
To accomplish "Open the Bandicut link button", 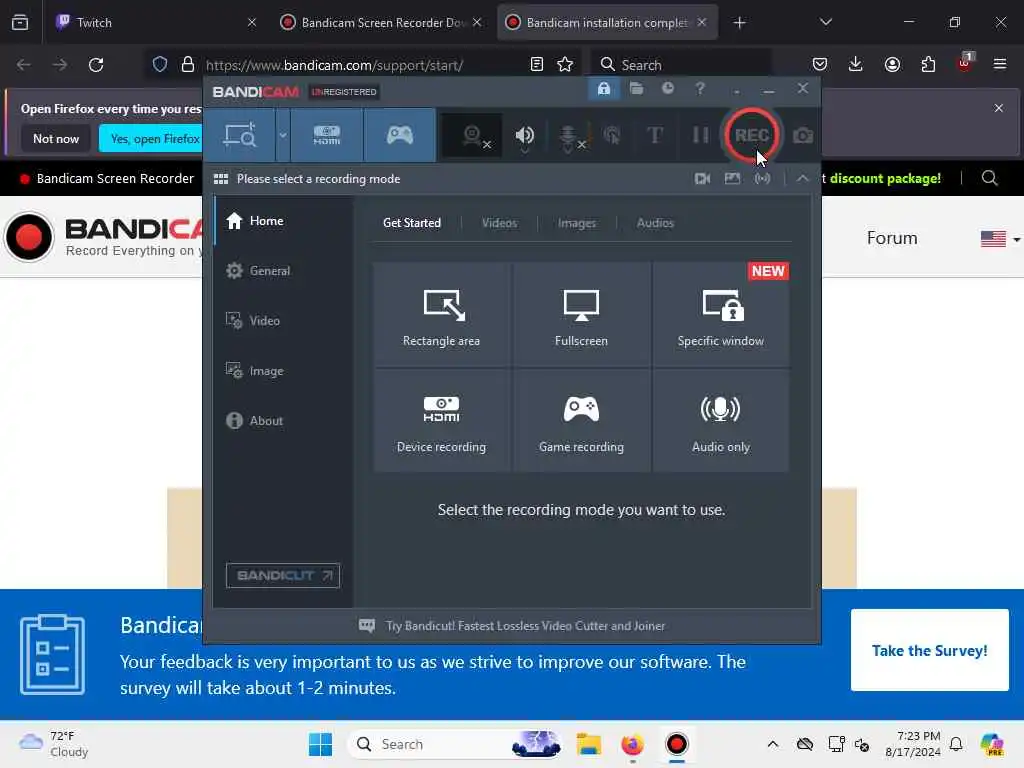I will tap(283, 575).
